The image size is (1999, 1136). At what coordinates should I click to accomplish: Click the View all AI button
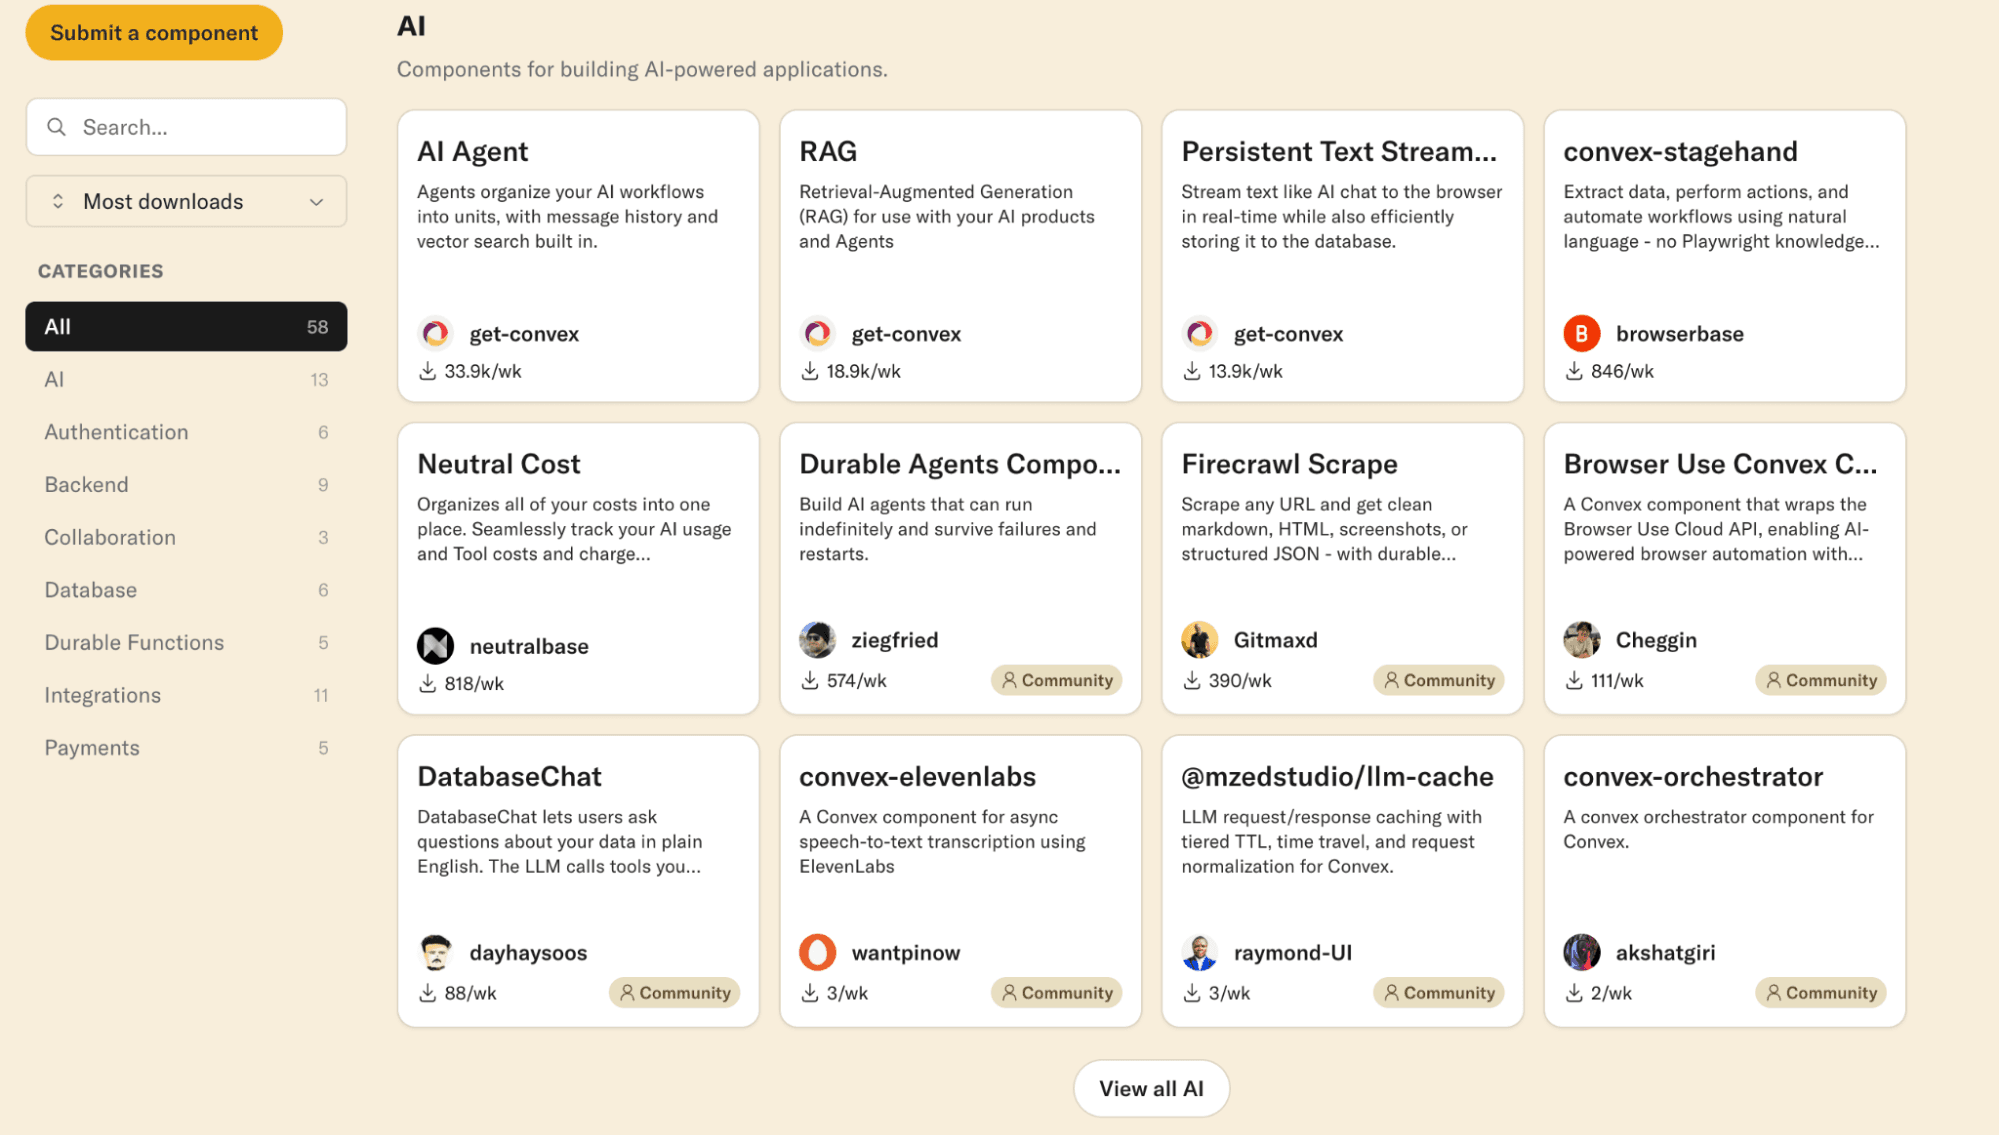[1150, 1088]
